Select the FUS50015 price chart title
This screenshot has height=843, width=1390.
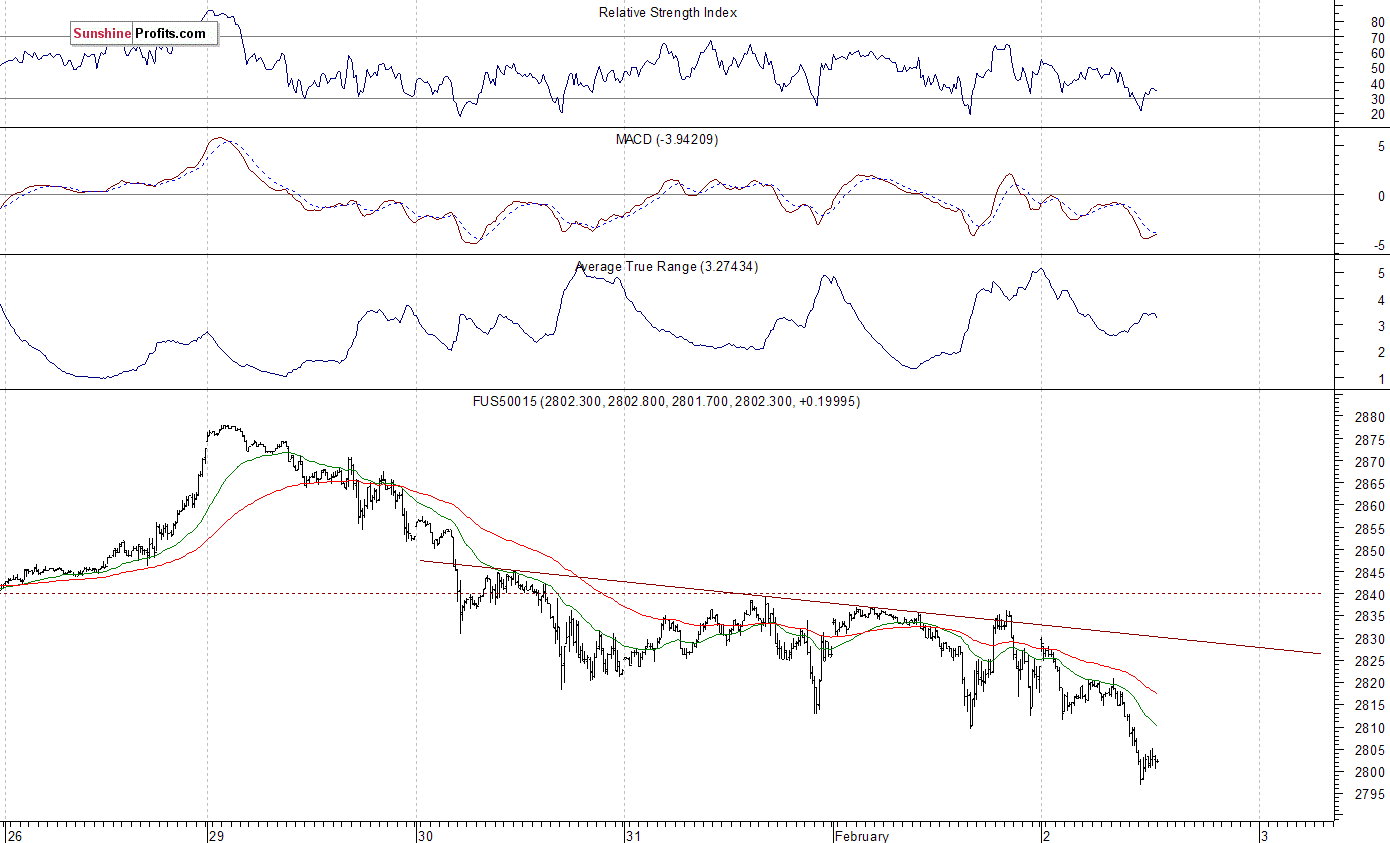point(667,401)
